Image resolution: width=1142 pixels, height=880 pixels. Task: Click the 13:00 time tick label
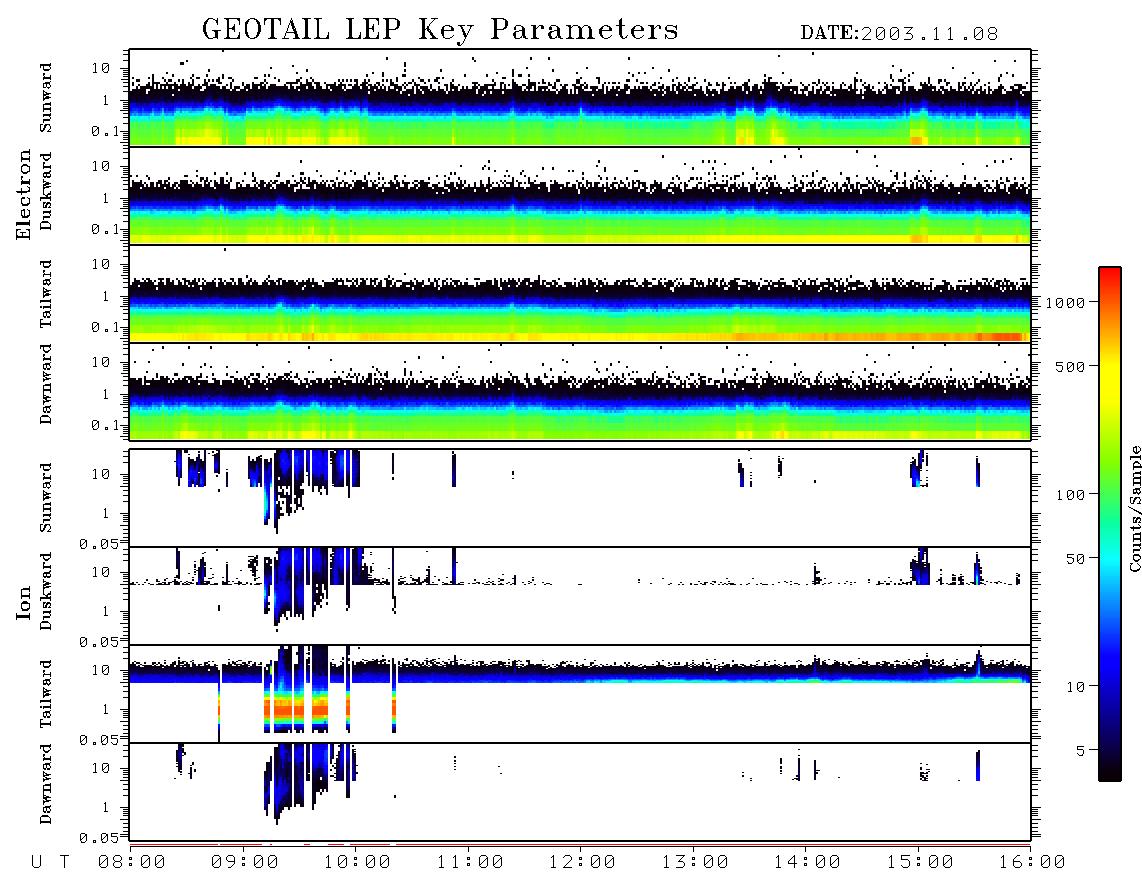pos(695,863)
